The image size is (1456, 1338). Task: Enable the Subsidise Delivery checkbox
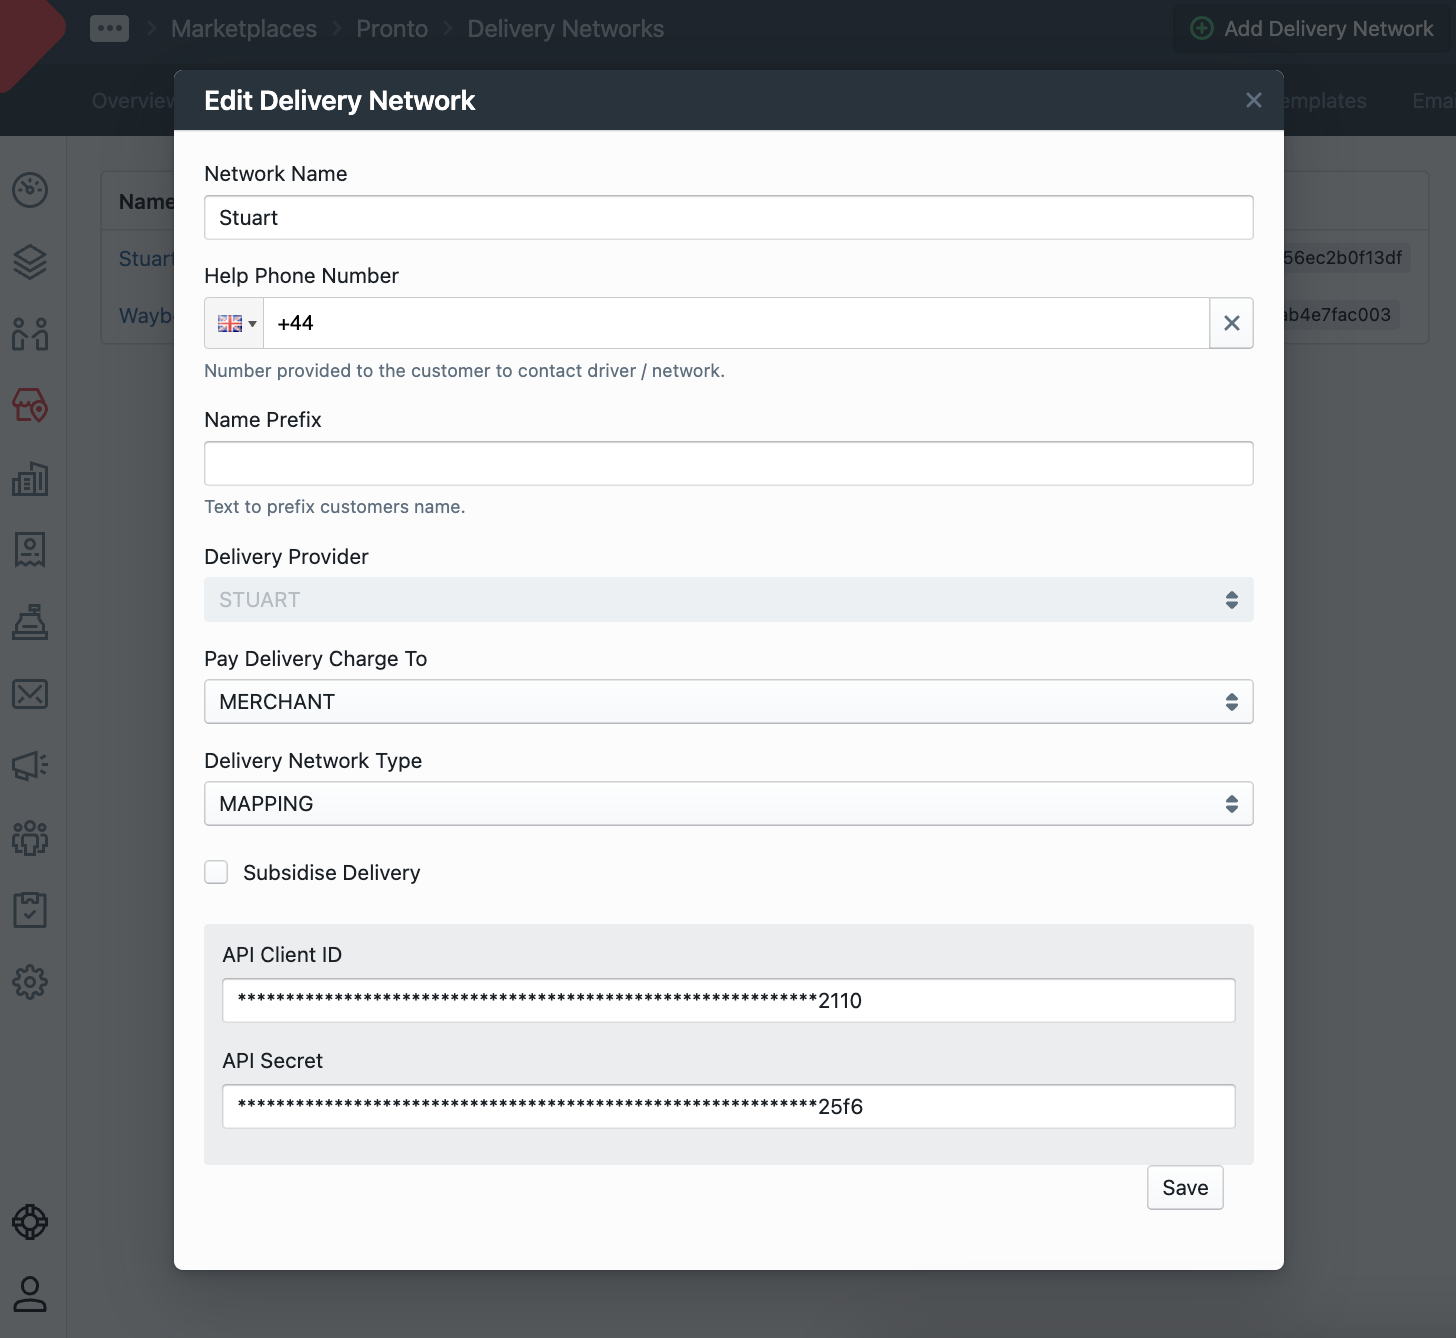(216, 872)
